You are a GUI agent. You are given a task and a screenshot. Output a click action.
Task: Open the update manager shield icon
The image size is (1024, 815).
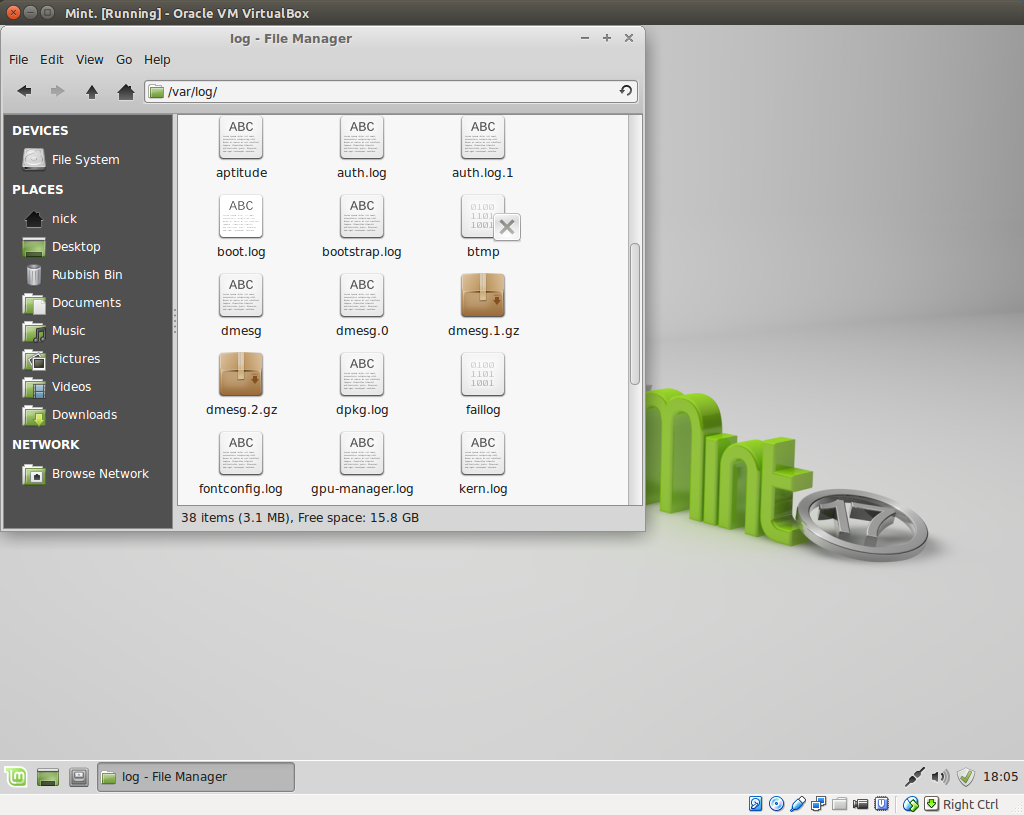pyautogui.click(x=966, y=776)
